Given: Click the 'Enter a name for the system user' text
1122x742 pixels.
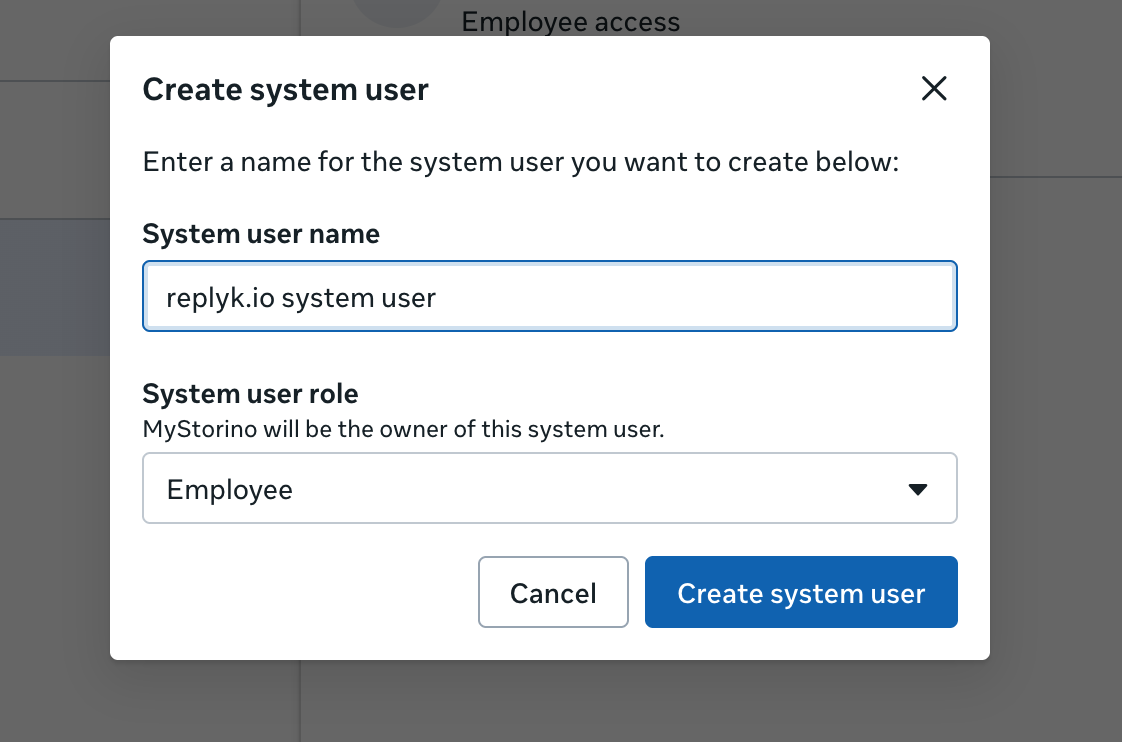Looking at the screenshot, I should [520, 162].
